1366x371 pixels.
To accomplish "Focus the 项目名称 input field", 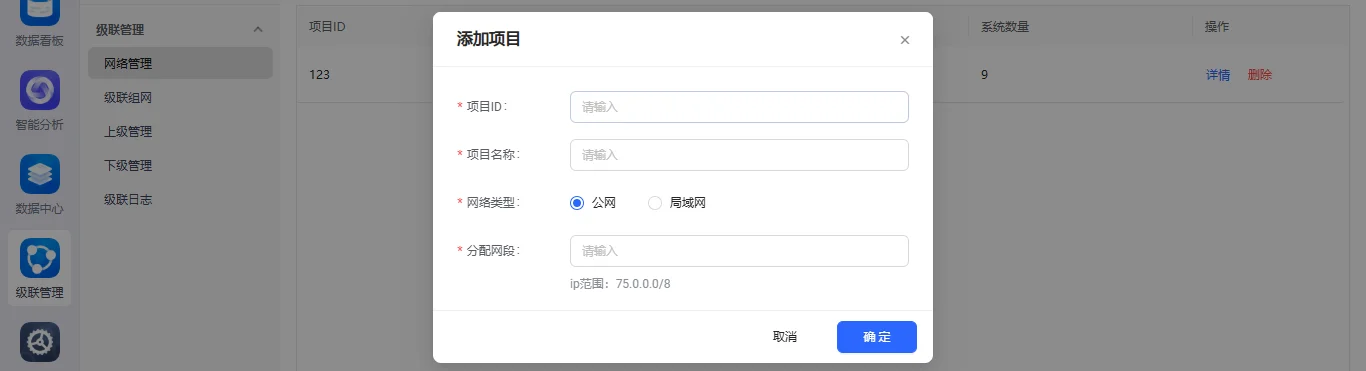I will click(x=739, y=155).
